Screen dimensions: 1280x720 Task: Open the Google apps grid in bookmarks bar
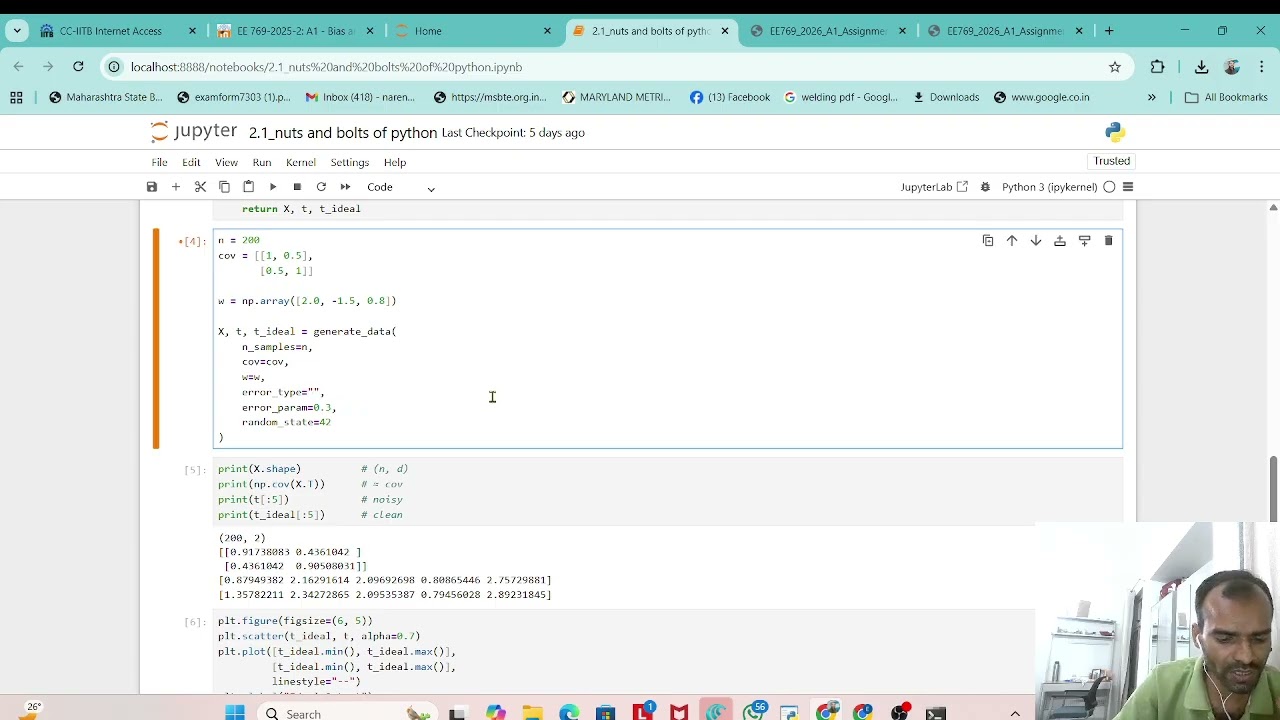(x=16, y=97)
